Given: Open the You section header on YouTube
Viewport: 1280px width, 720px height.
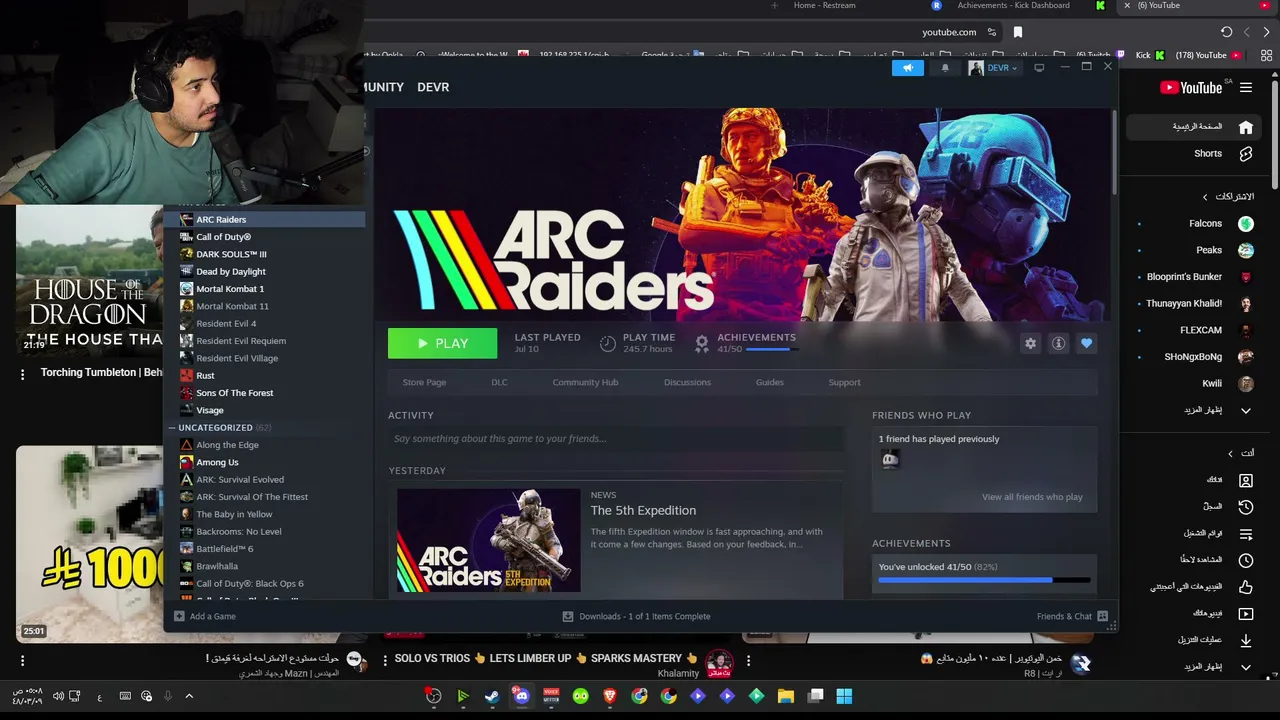Looking at the screenshot, I should point(1241,453).
